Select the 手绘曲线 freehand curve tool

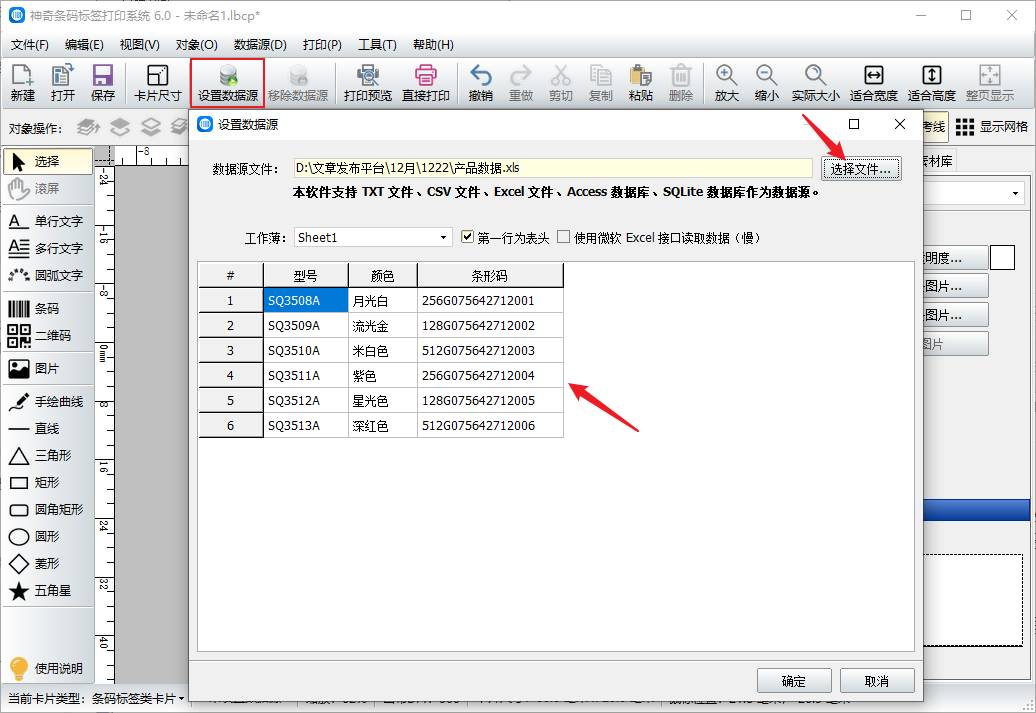pyautogui.click(x=48, y=402)
